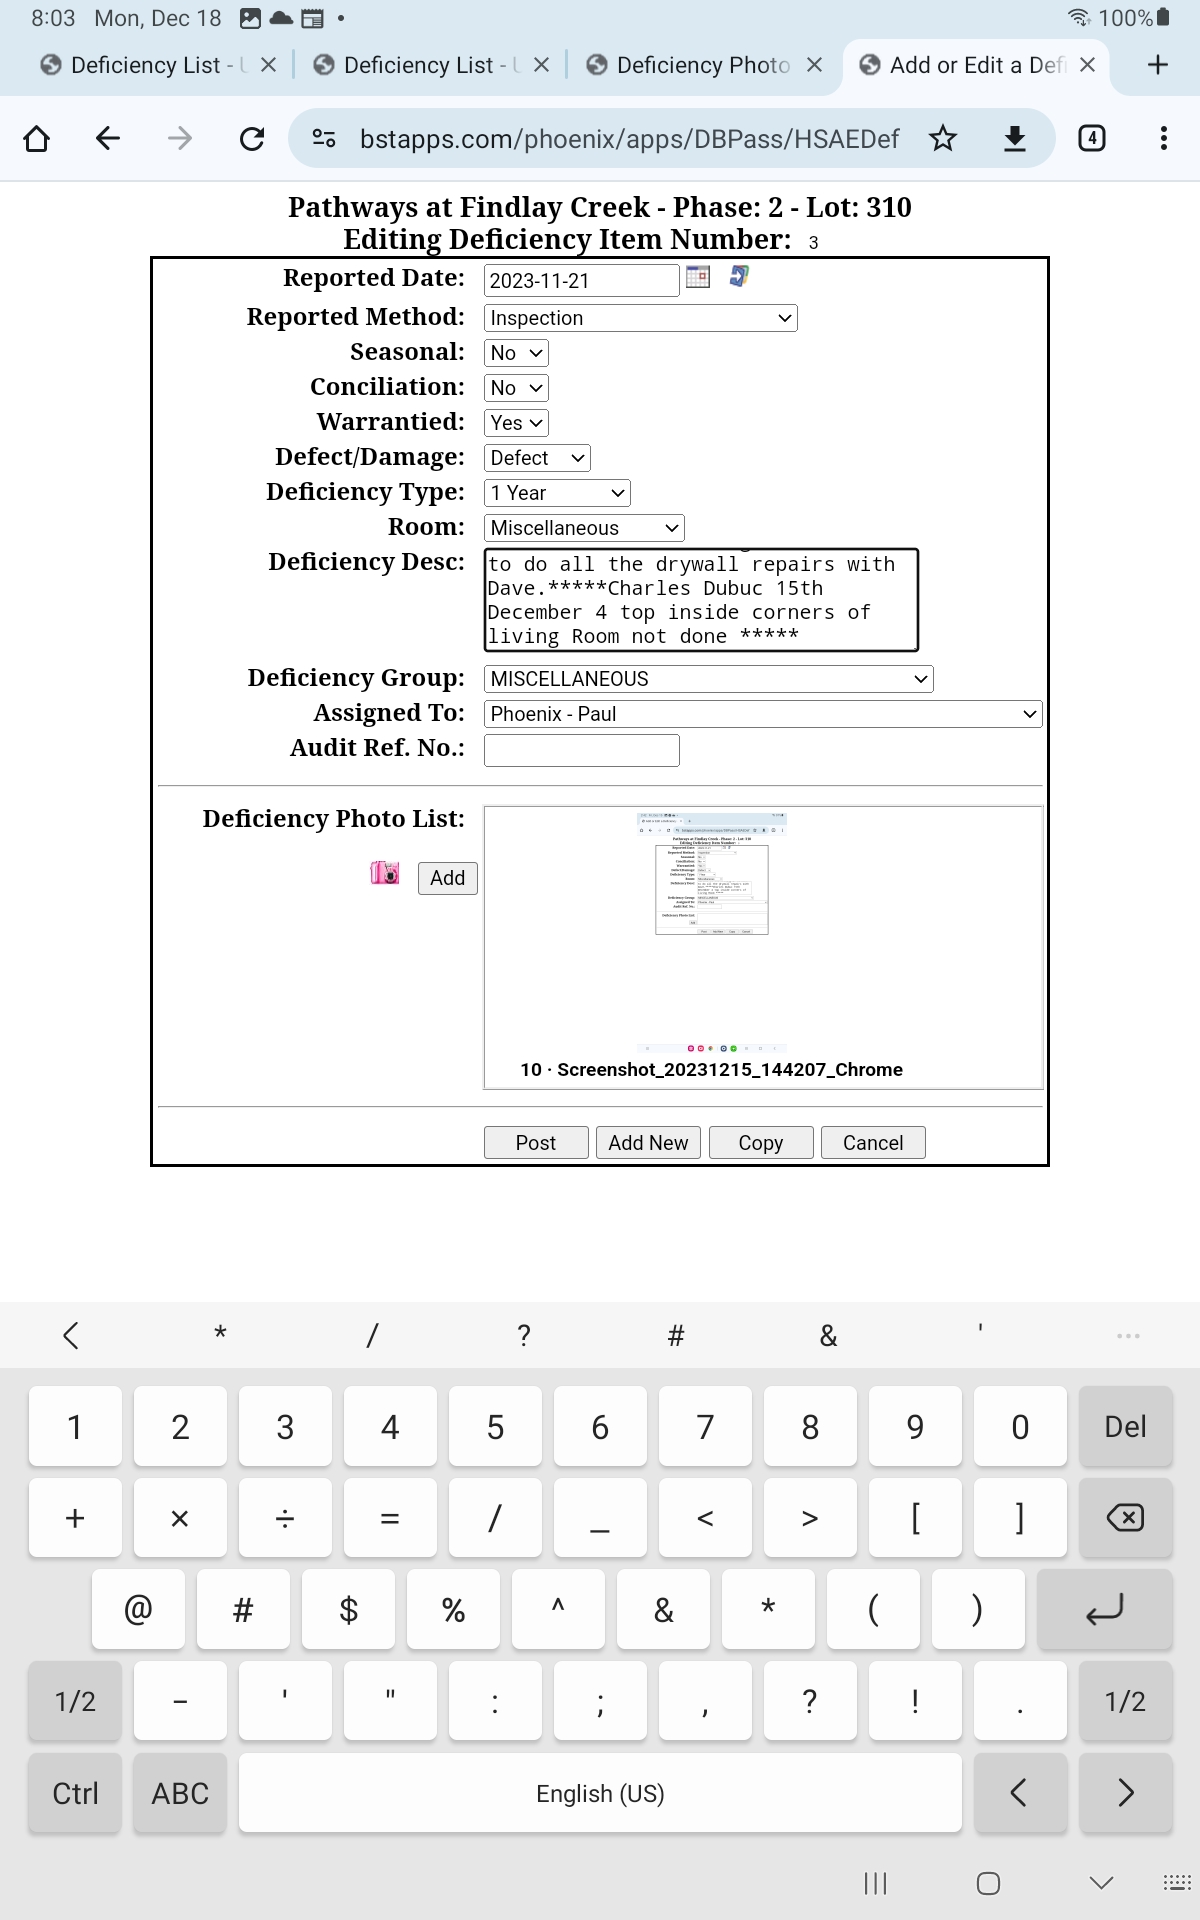Close the Deficiency Photo tab
Image resolution: width=1200 pixels, height=1920 pixels.
[x=815, y=65]
